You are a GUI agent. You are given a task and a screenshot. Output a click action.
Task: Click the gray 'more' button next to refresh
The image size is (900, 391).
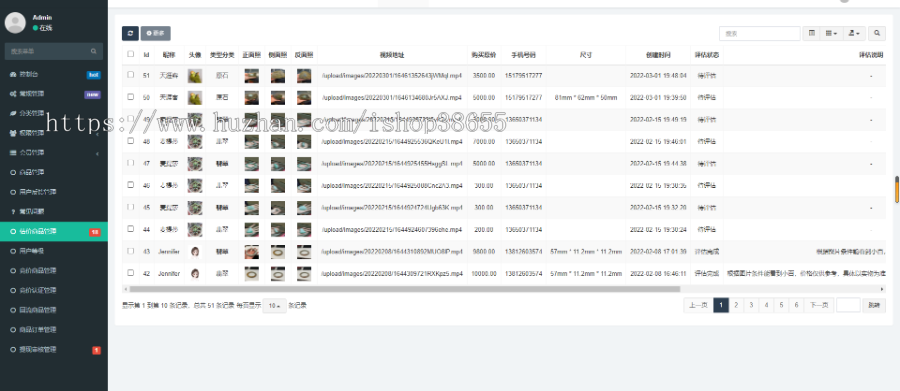[156, 33]
